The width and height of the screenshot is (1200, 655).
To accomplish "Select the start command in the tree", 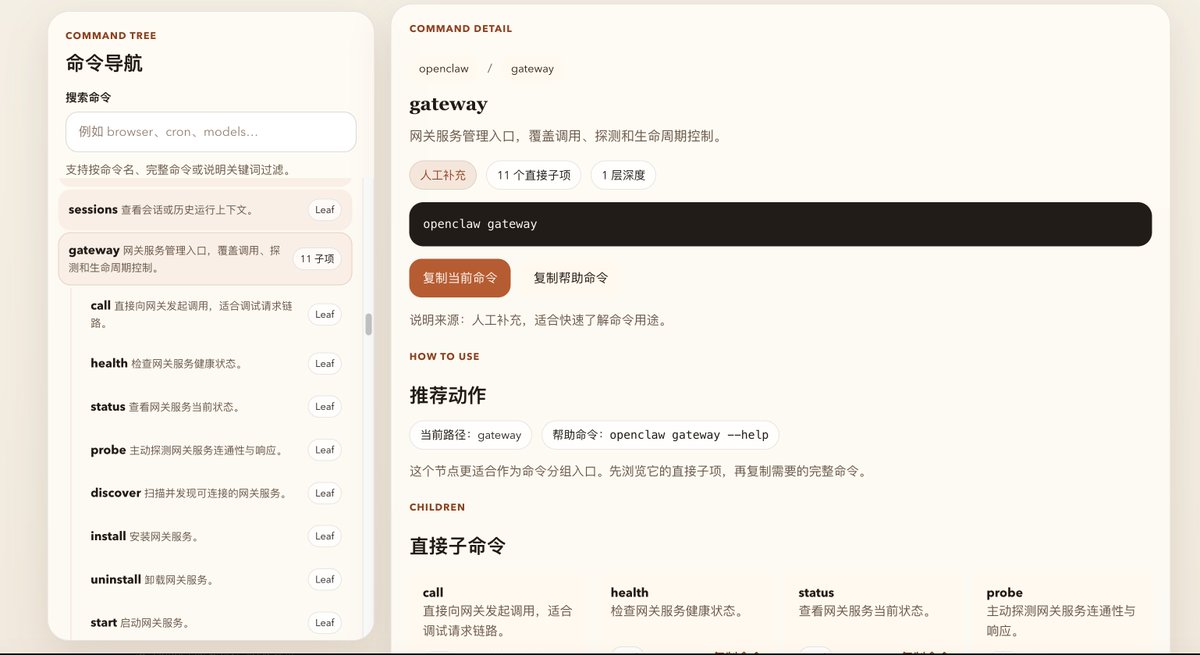I will 215,622.
